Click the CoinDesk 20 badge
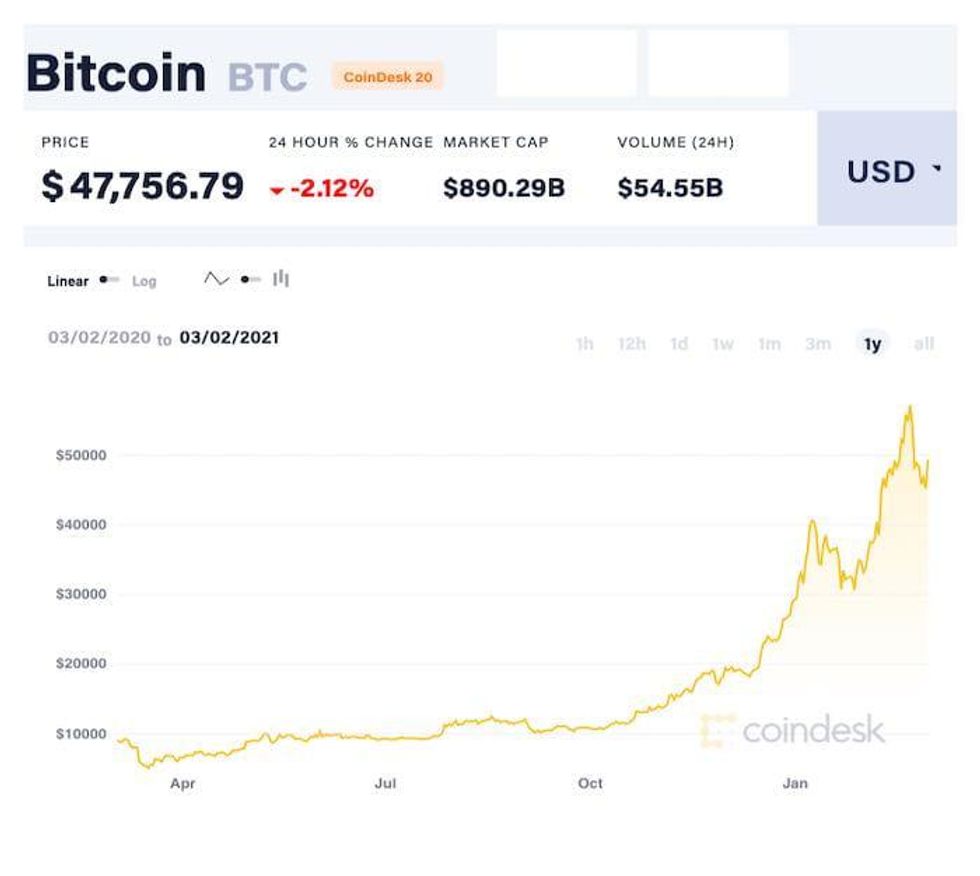Screen dimensions: 980x876 pos(387,76)
